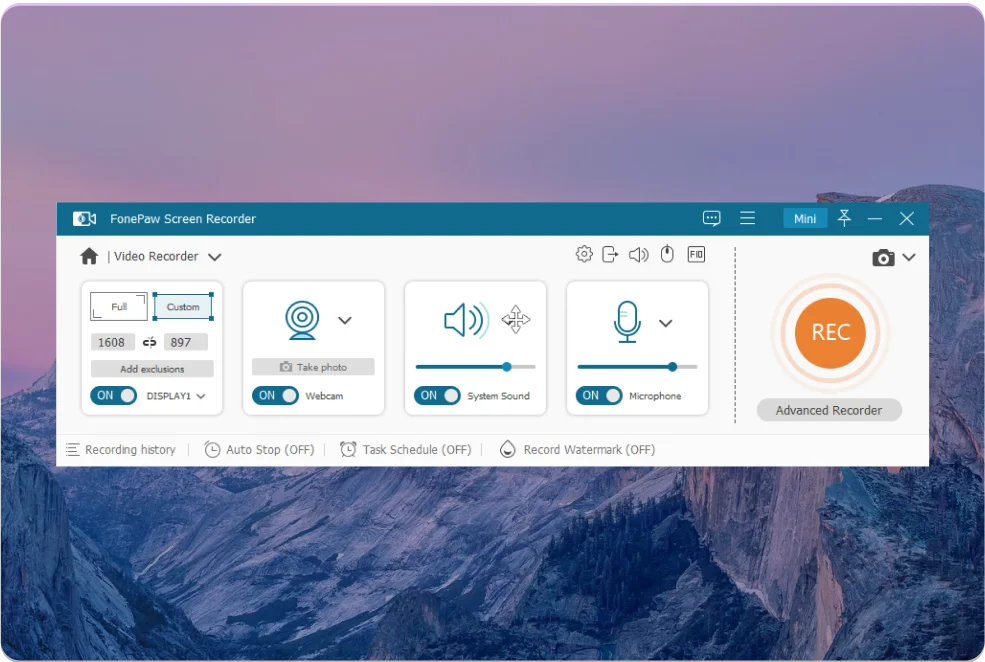Click the Auto Stop clock icon
Viewport: 985px width, 662px height.
click(212, 450)
